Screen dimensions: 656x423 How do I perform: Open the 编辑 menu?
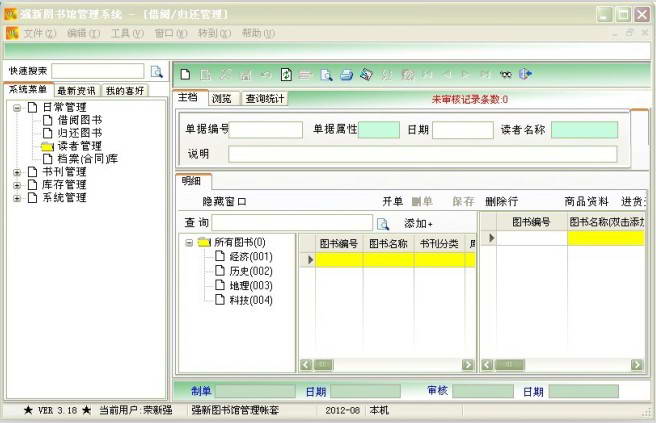[83, 33]
